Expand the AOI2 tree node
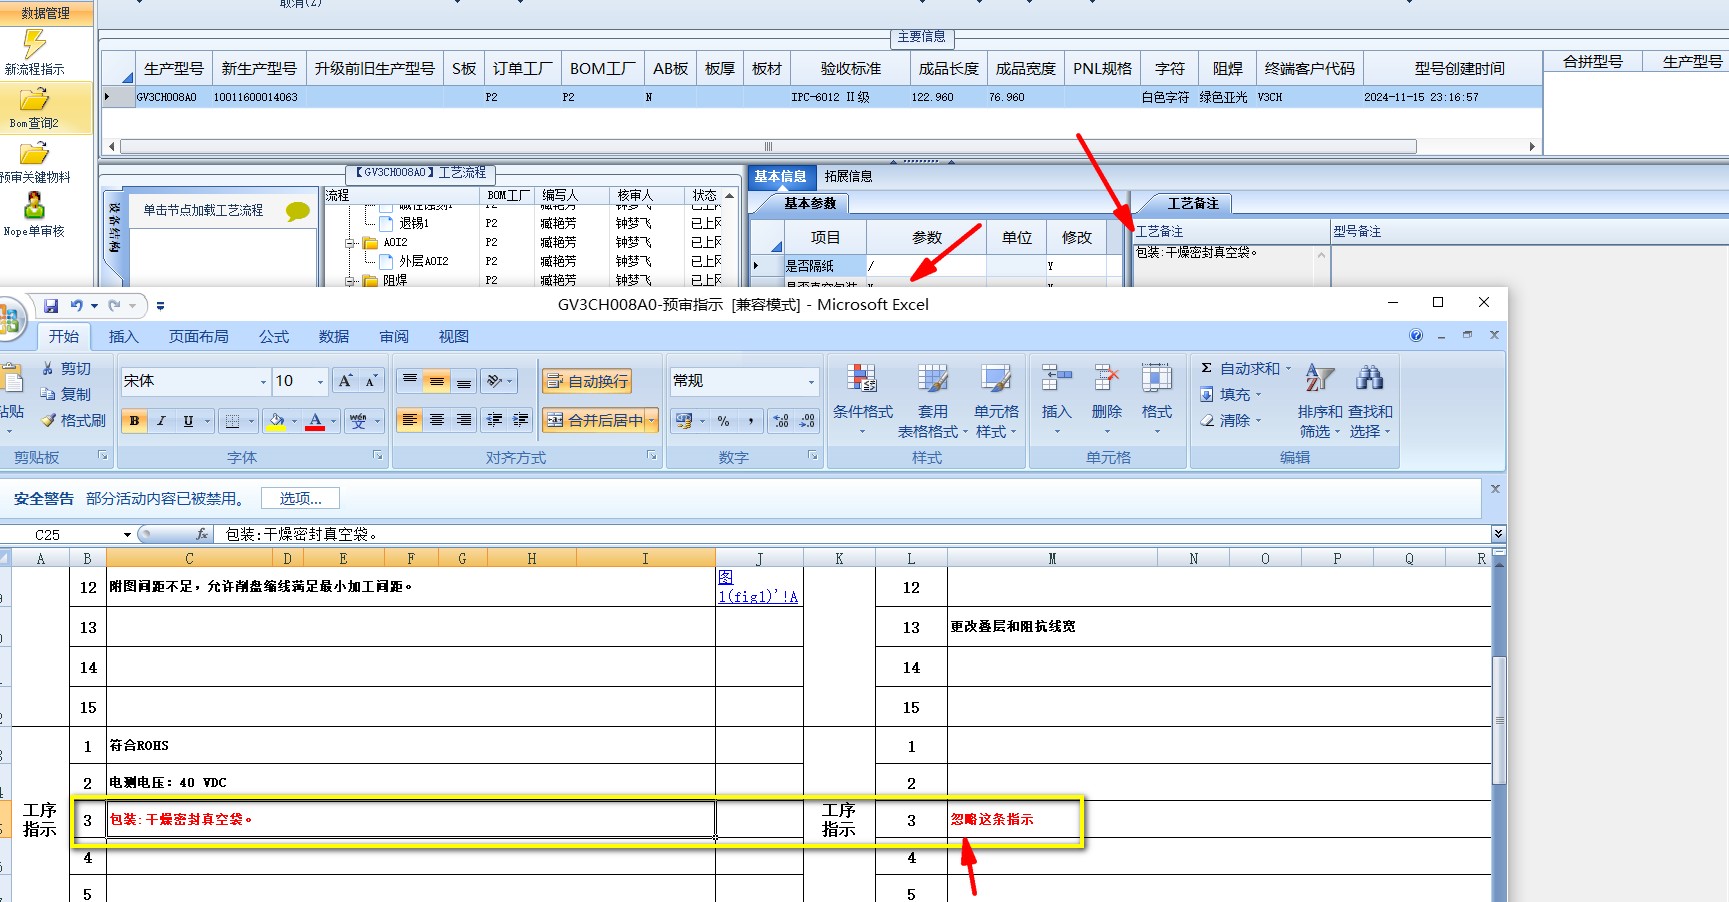 351,243
